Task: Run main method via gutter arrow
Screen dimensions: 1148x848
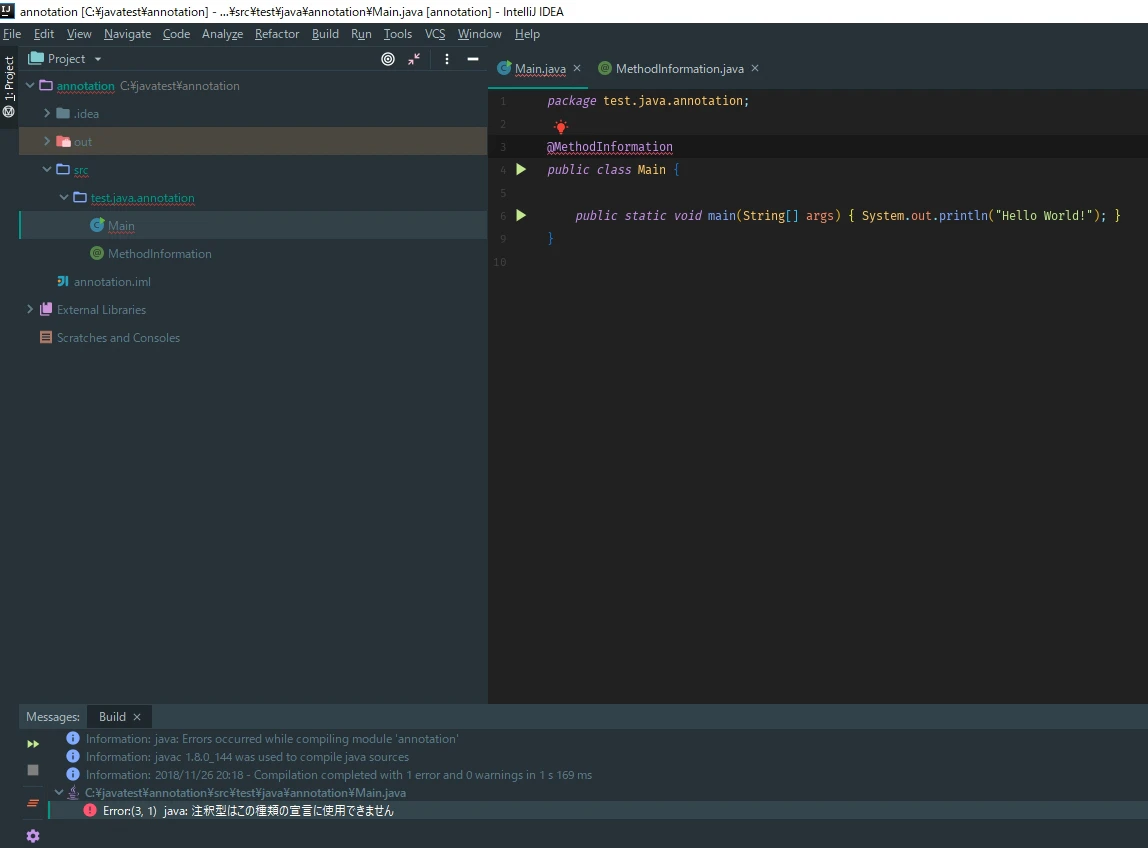Action: [521, 215]
